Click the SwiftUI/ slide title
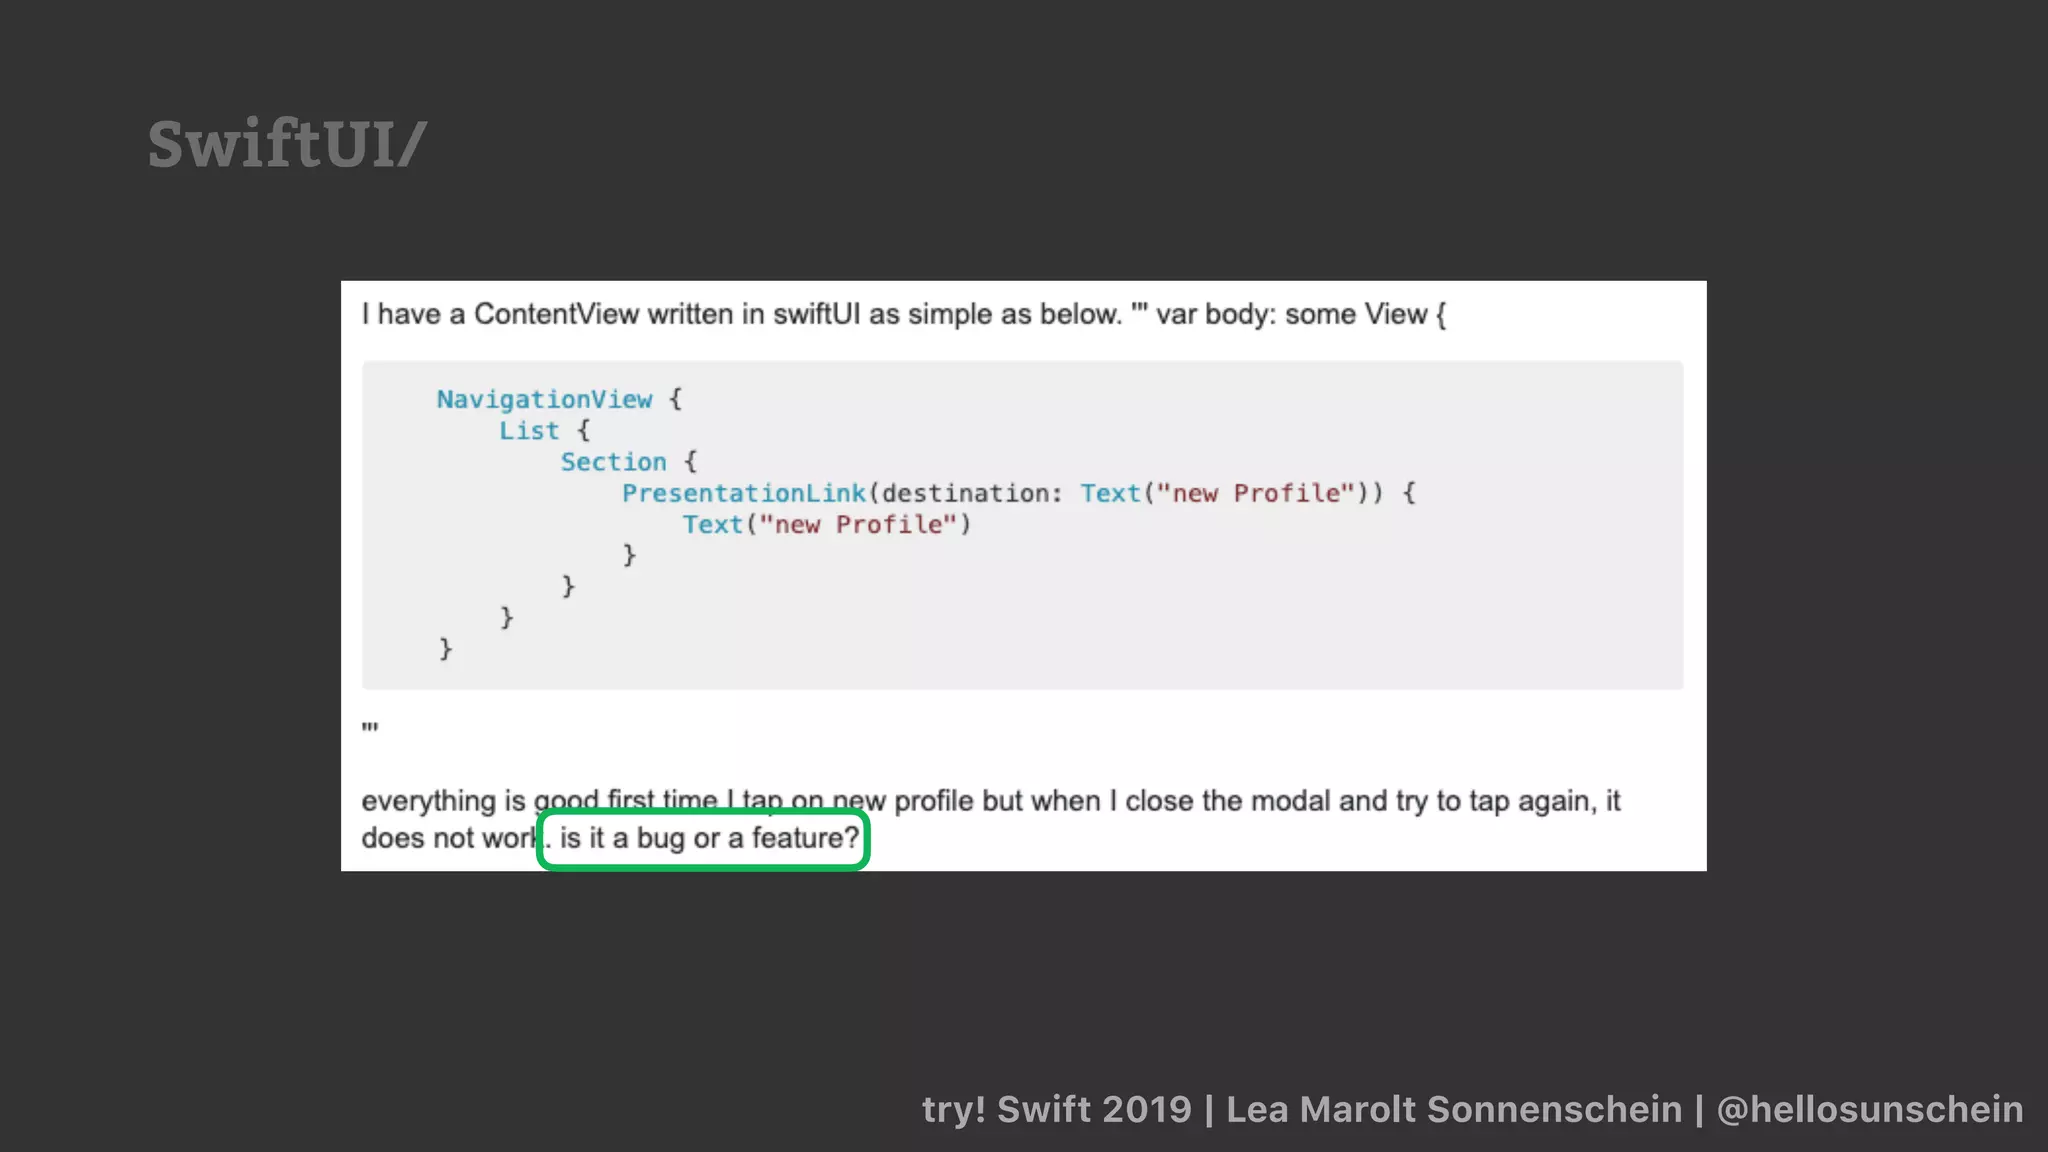 coord(287,145)
